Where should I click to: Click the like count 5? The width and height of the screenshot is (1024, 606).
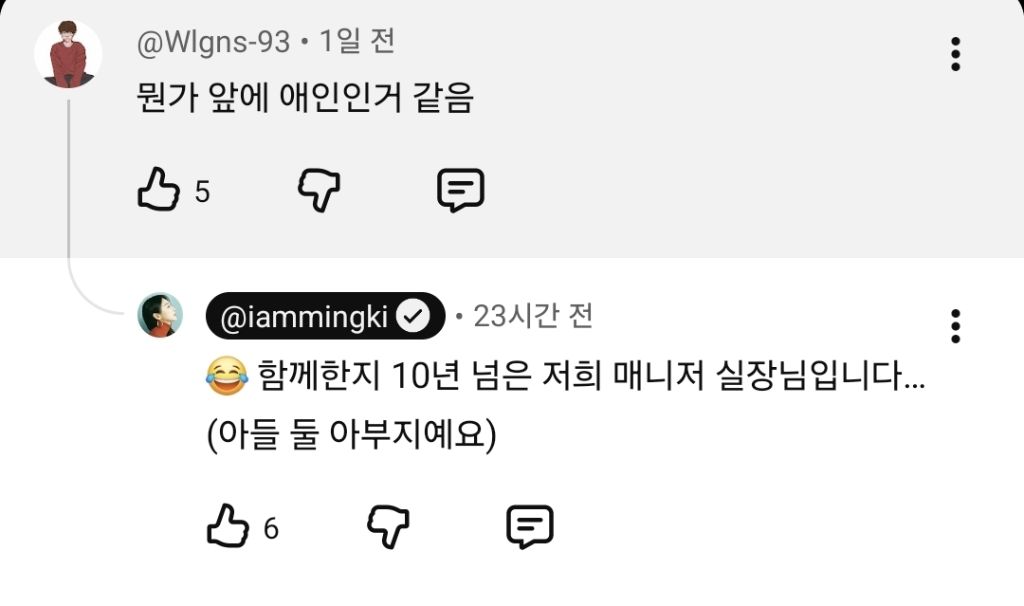[202, 192]
